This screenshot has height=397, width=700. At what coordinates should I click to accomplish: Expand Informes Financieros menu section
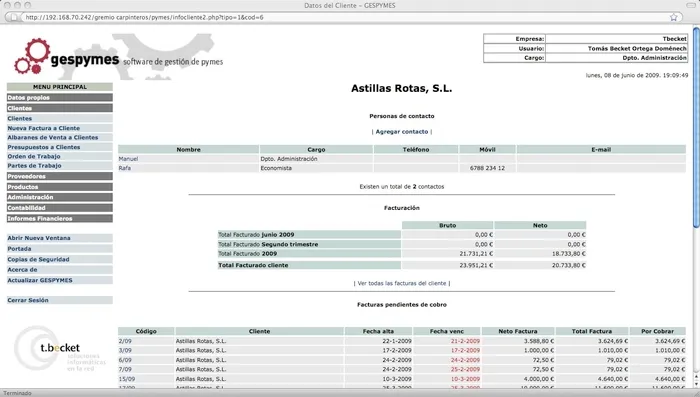coord(59,218)
